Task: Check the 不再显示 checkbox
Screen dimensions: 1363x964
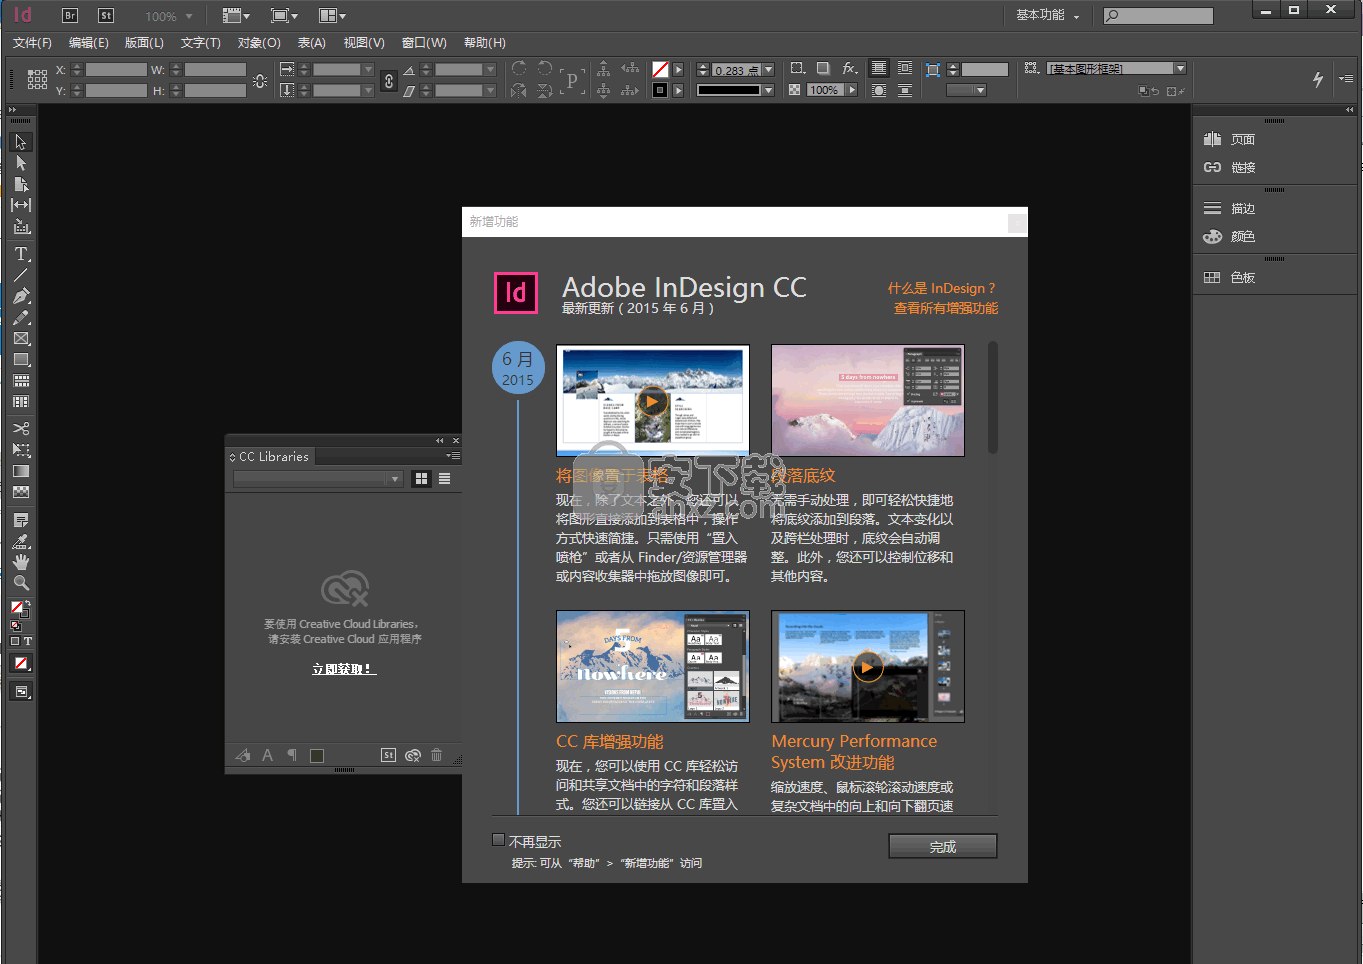Action: (498, 840)
